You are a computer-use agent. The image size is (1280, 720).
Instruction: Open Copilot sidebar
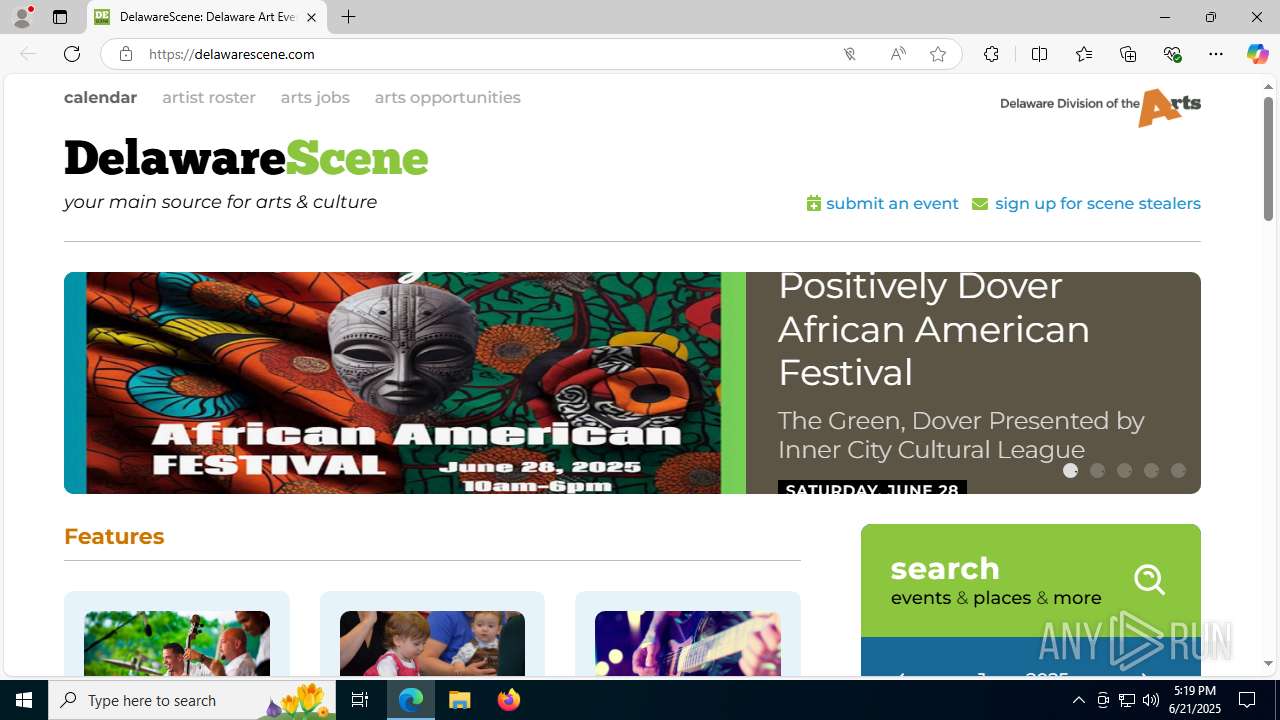1257,54
